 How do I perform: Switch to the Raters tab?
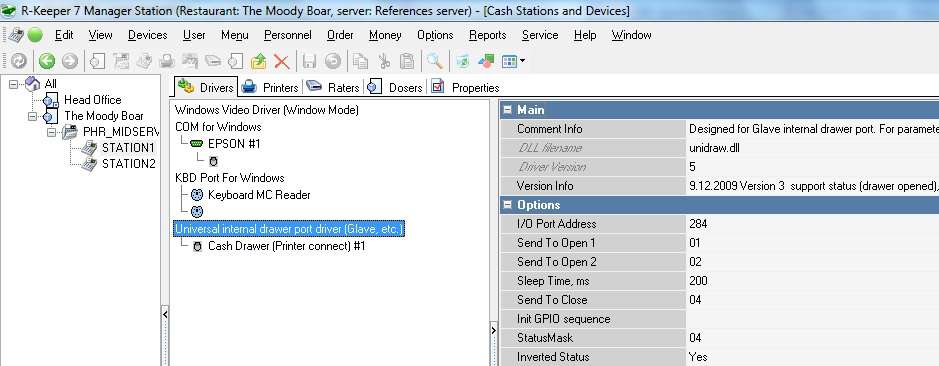pyautogui.click(x=333, y=87)
